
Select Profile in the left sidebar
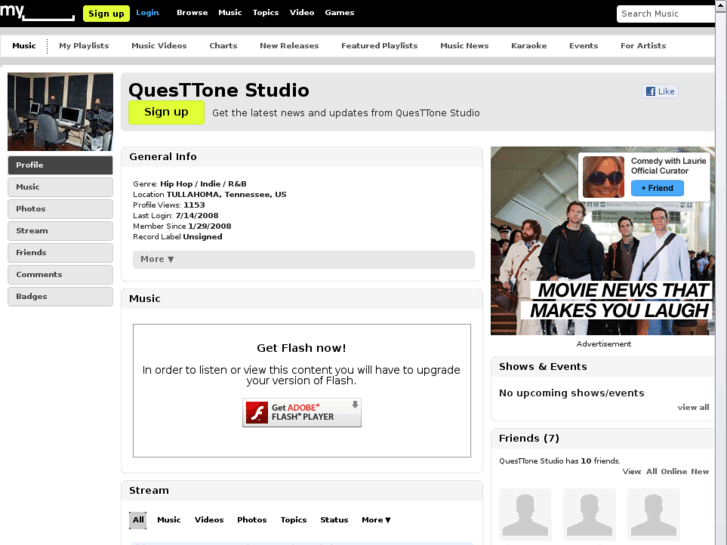click(x=60, y=165)
